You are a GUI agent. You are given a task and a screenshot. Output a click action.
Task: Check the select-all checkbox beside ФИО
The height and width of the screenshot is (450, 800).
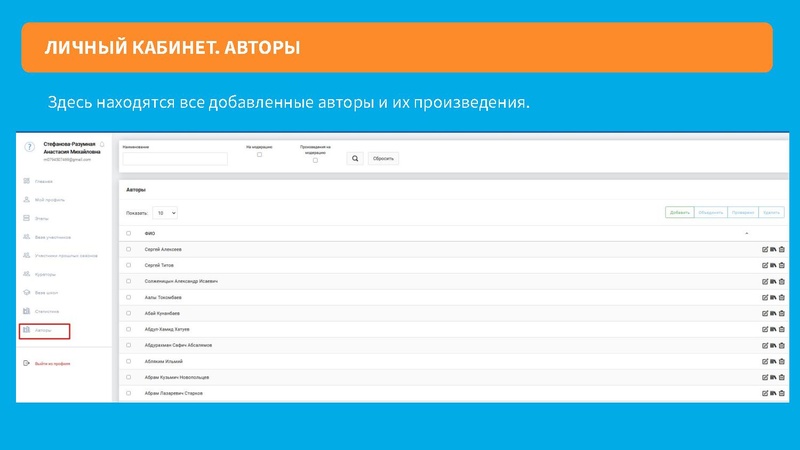[129, 233]
